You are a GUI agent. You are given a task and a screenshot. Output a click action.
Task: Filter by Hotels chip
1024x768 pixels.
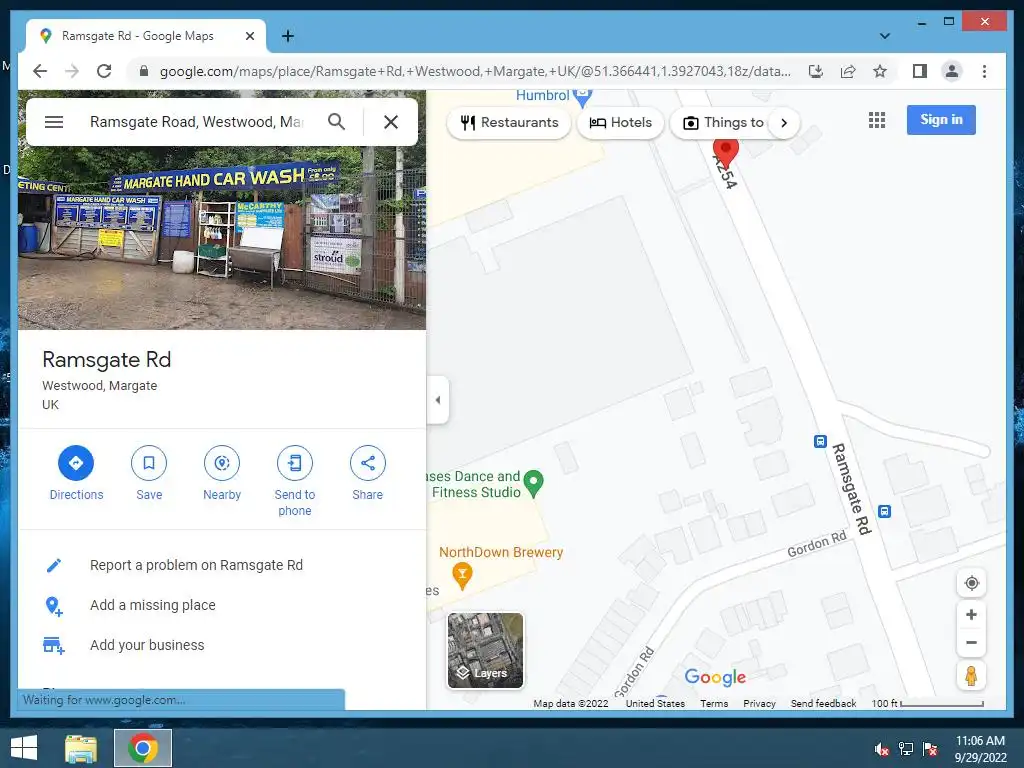[620, 123]
